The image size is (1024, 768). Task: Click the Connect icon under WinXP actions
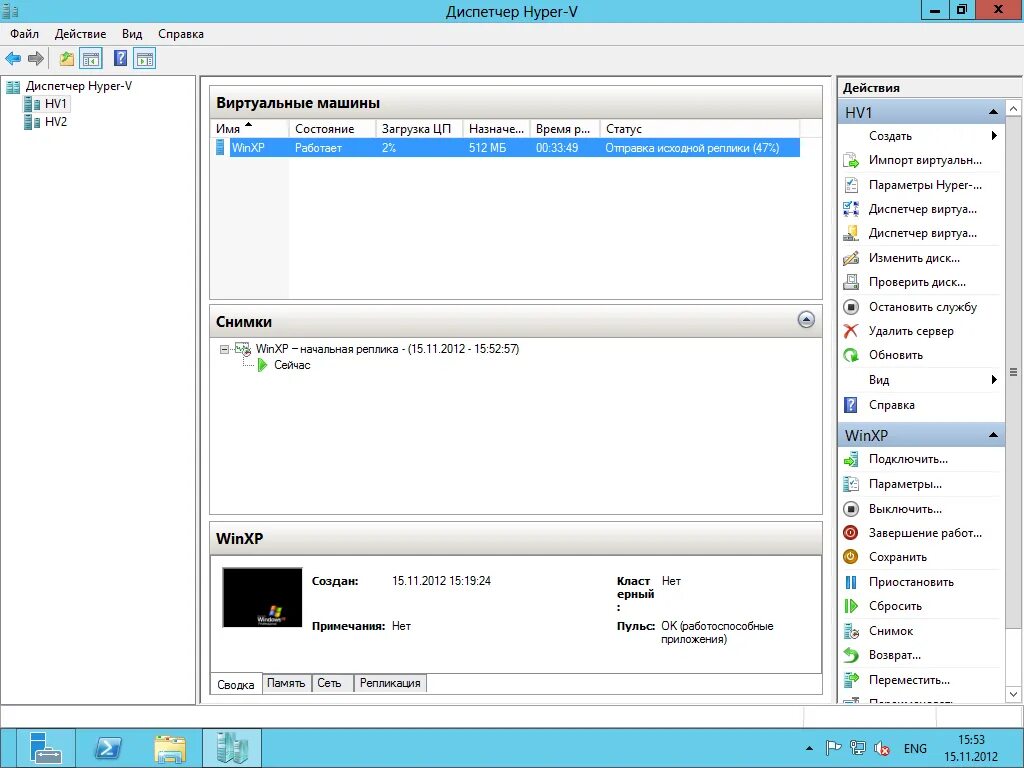coord(851,459)
